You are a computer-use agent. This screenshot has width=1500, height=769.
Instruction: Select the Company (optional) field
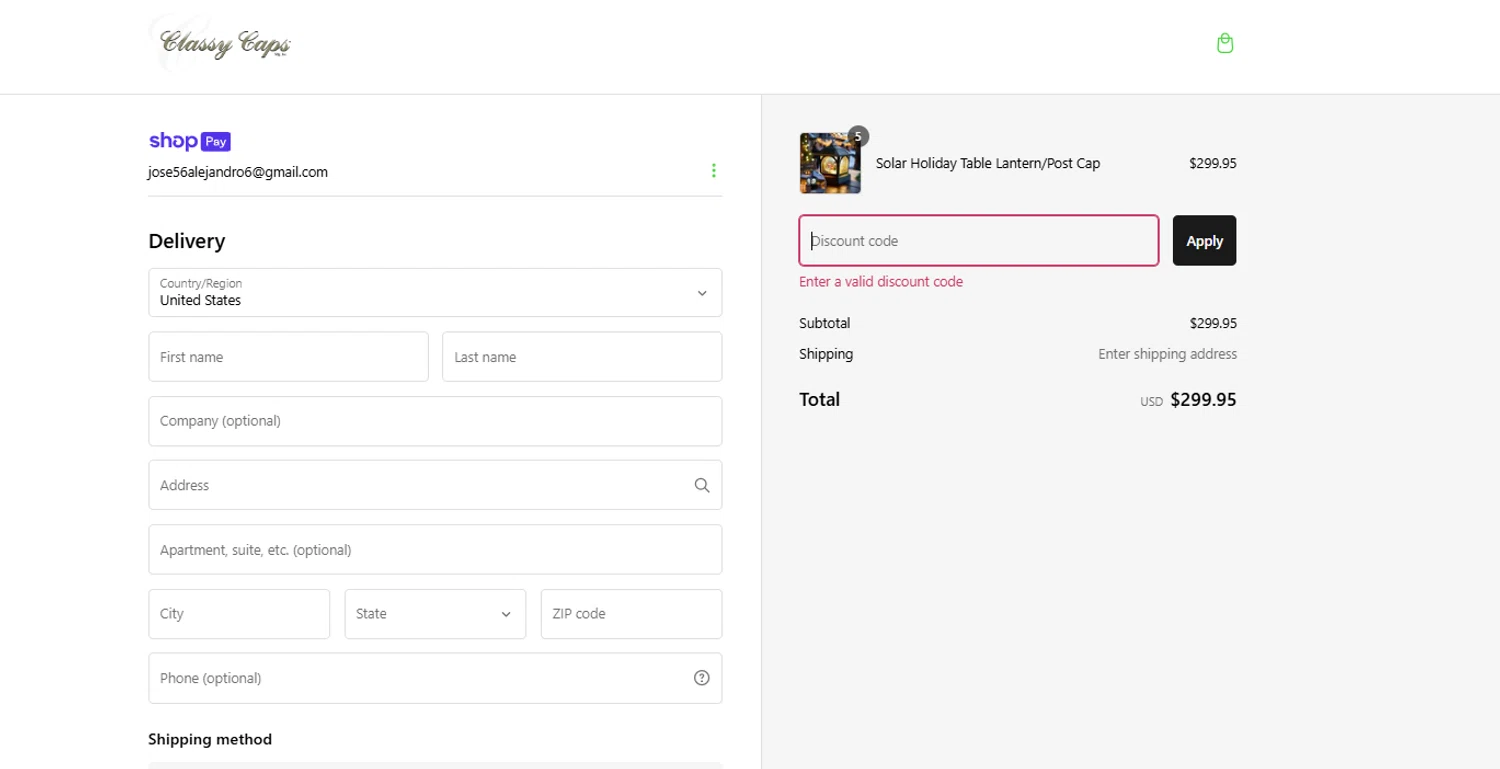point(435,421)
